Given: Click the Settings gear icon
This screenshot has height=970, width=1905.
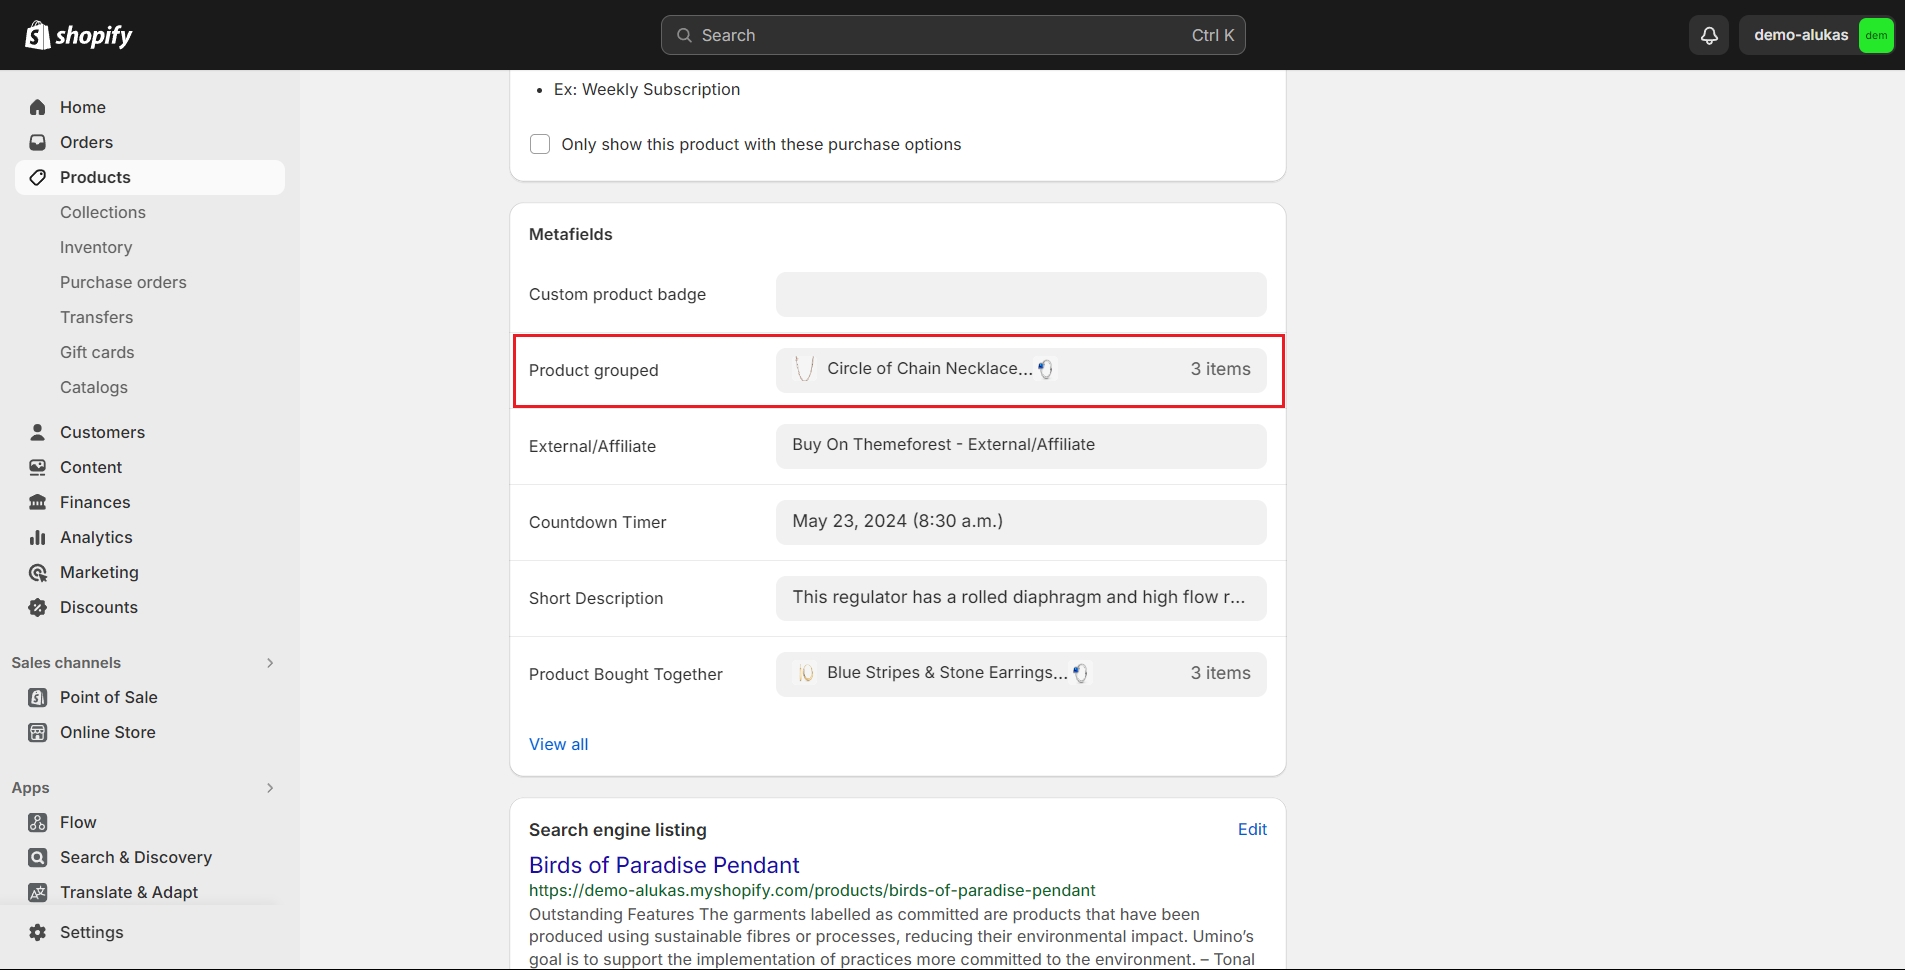Looking at the screenshot, I should tap(38, 932).
